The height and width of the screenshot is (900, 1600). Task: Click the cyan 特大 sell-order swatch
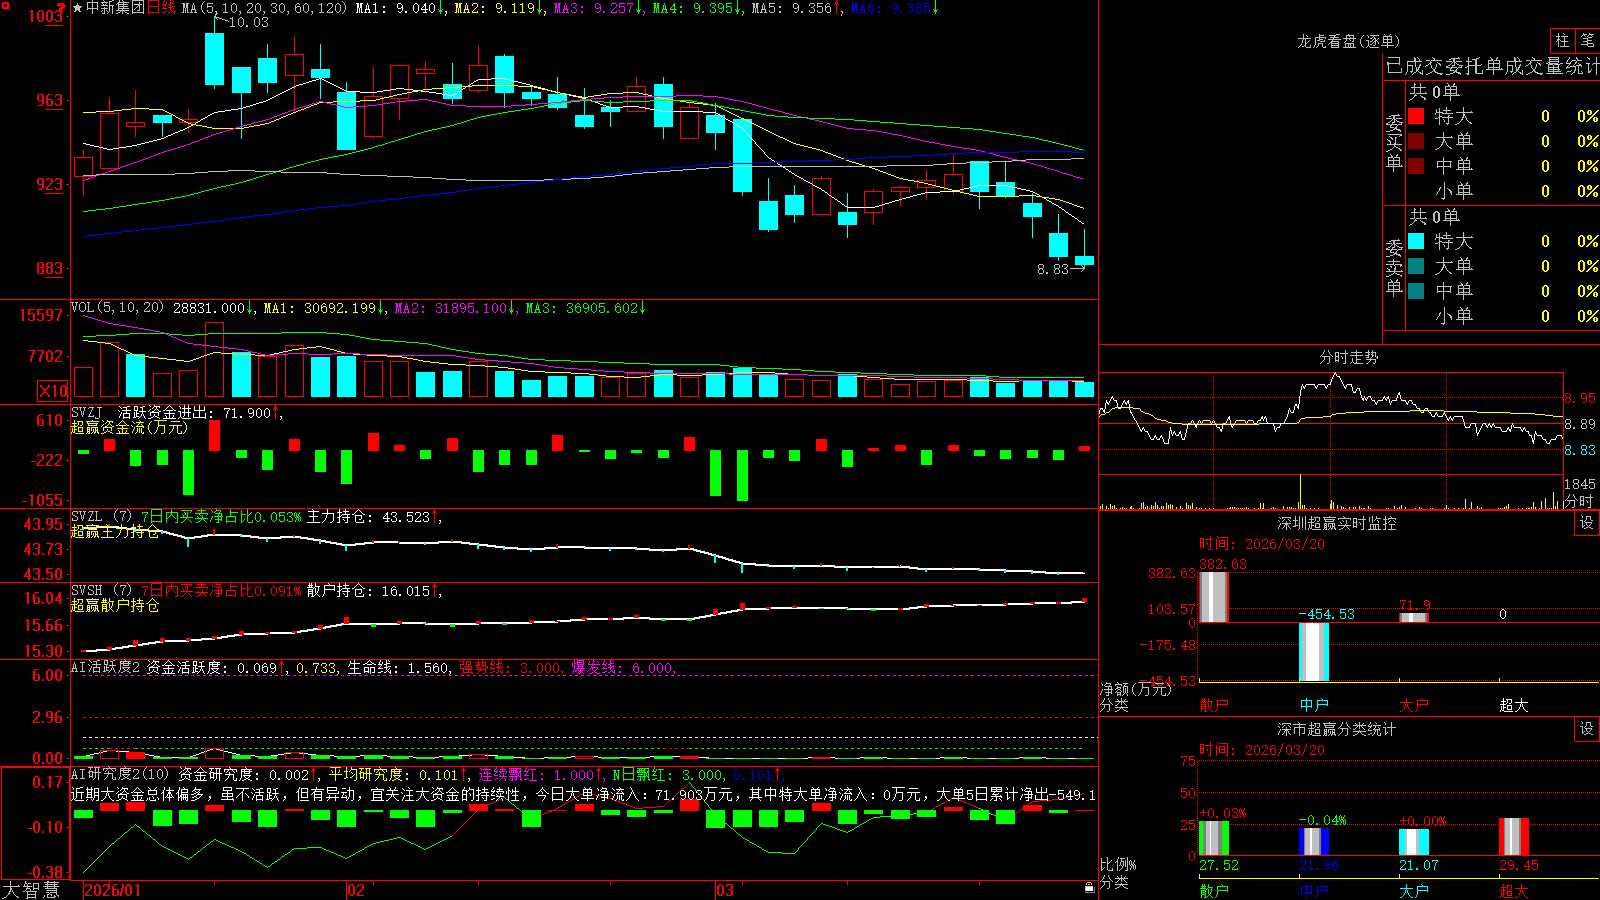[1416, 241]
